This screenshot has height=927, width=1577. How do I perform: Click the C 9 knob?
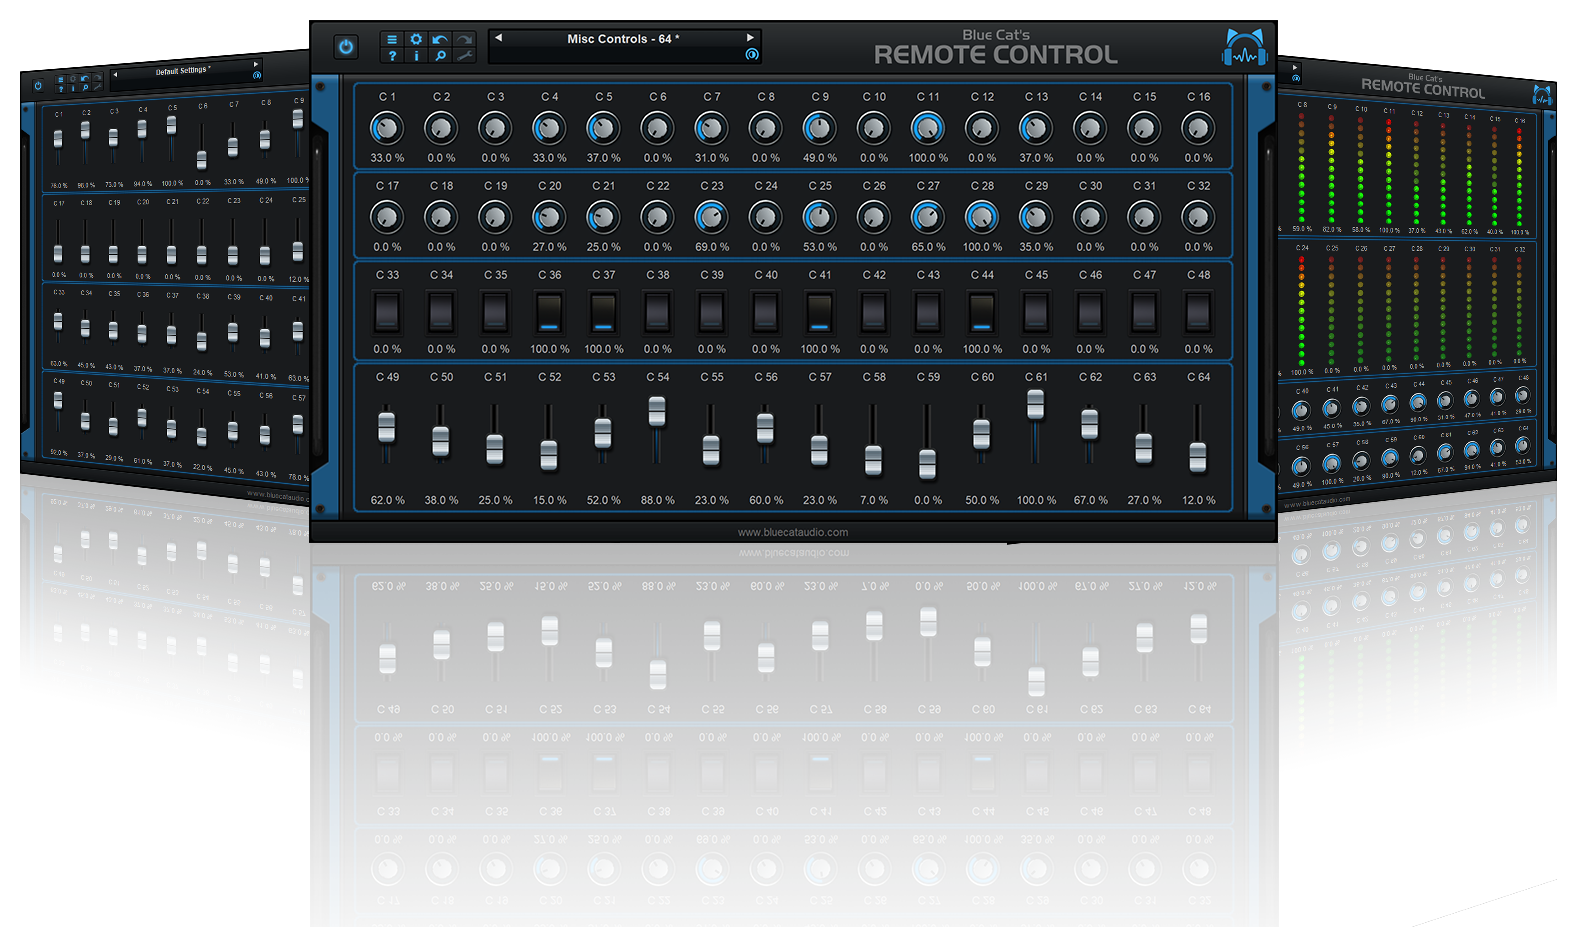pyautogui.click(x=819, y=128)
